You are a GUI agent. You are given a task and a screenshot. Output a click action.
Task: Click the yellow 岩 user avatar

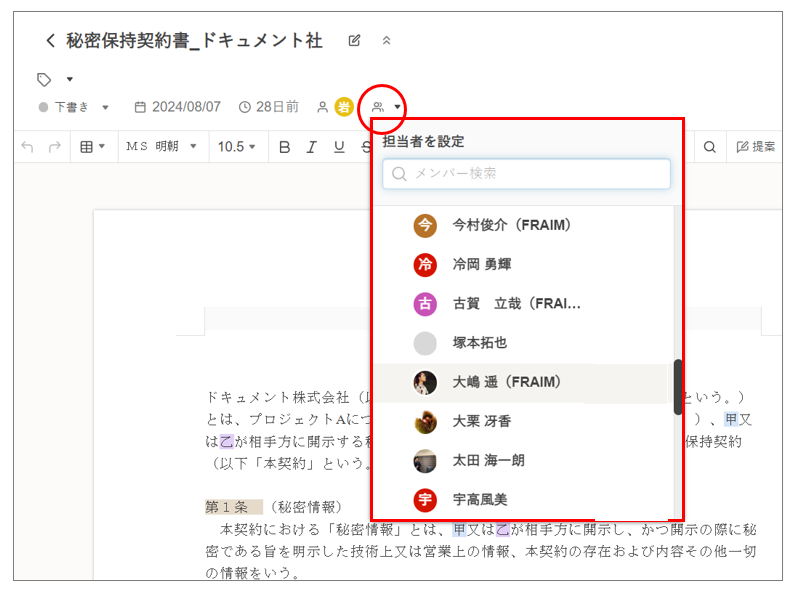(344, 107)
